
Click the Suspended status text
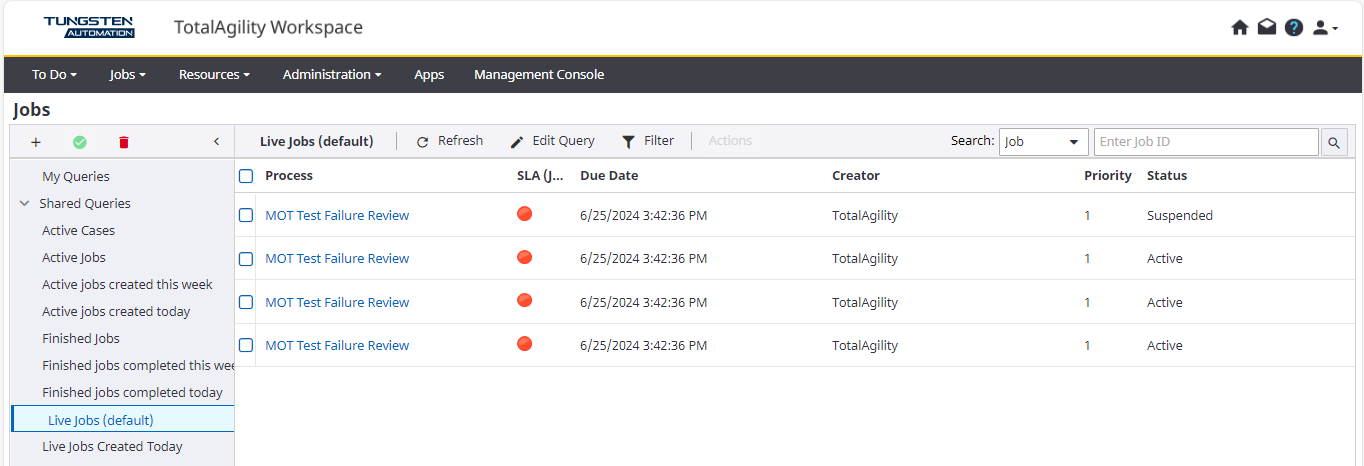1180,215
